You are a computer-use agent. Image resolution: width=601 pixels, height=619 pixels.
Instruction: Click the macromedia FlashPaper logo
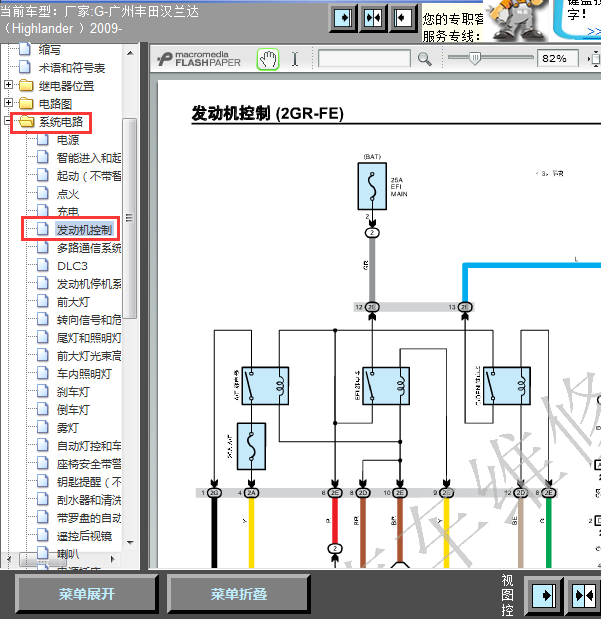click(x=199, y=59)
